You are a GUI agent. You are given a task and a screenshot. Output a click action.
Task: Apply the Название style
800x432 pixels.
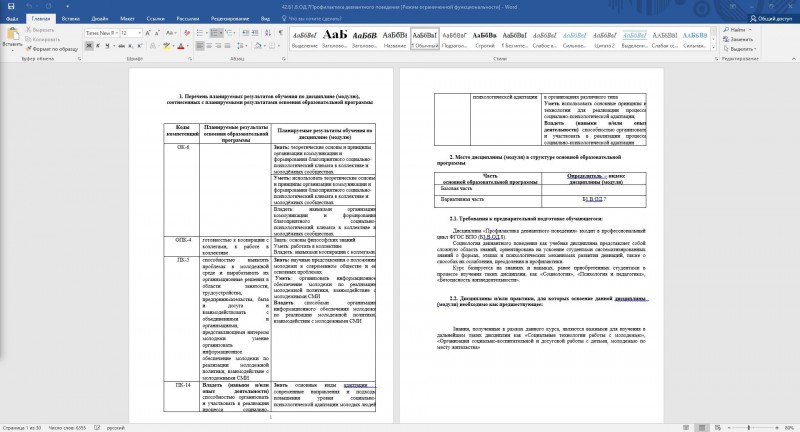point(395,39)
